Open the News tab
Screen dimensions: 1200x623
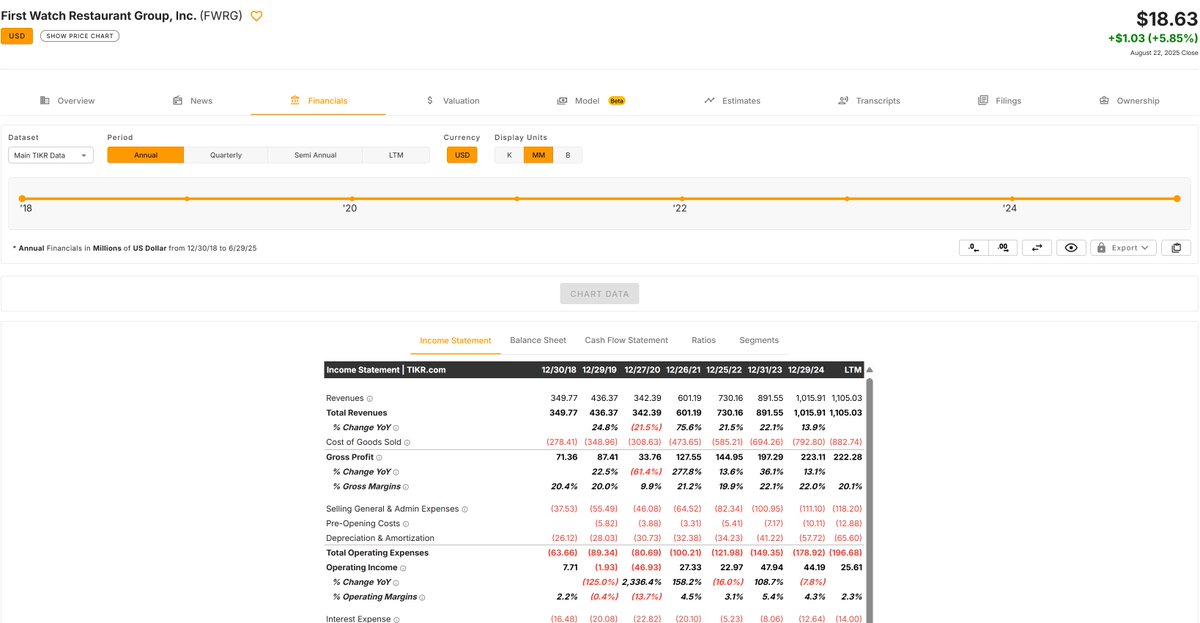192,101
